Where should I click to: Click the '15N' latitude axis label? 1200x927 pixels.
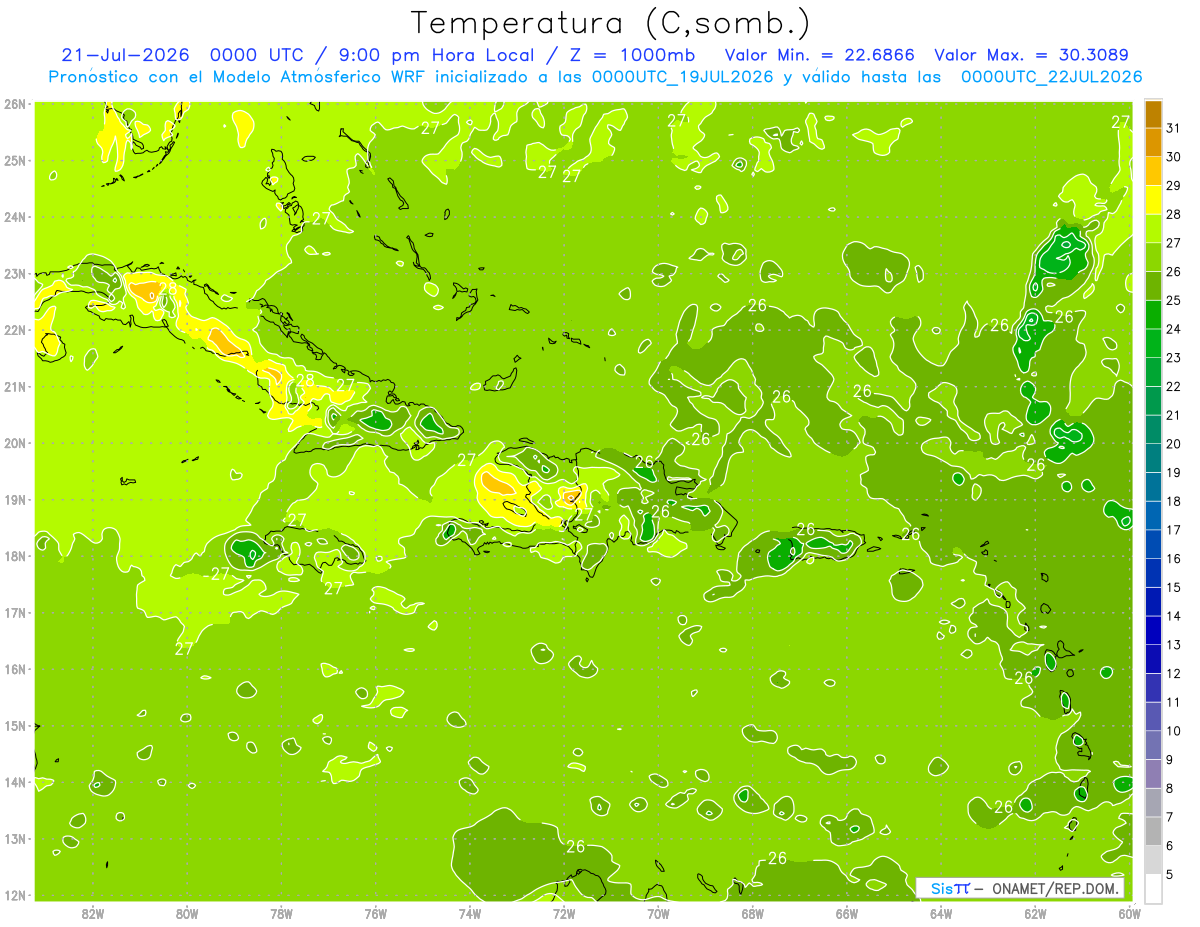point(15,725)
